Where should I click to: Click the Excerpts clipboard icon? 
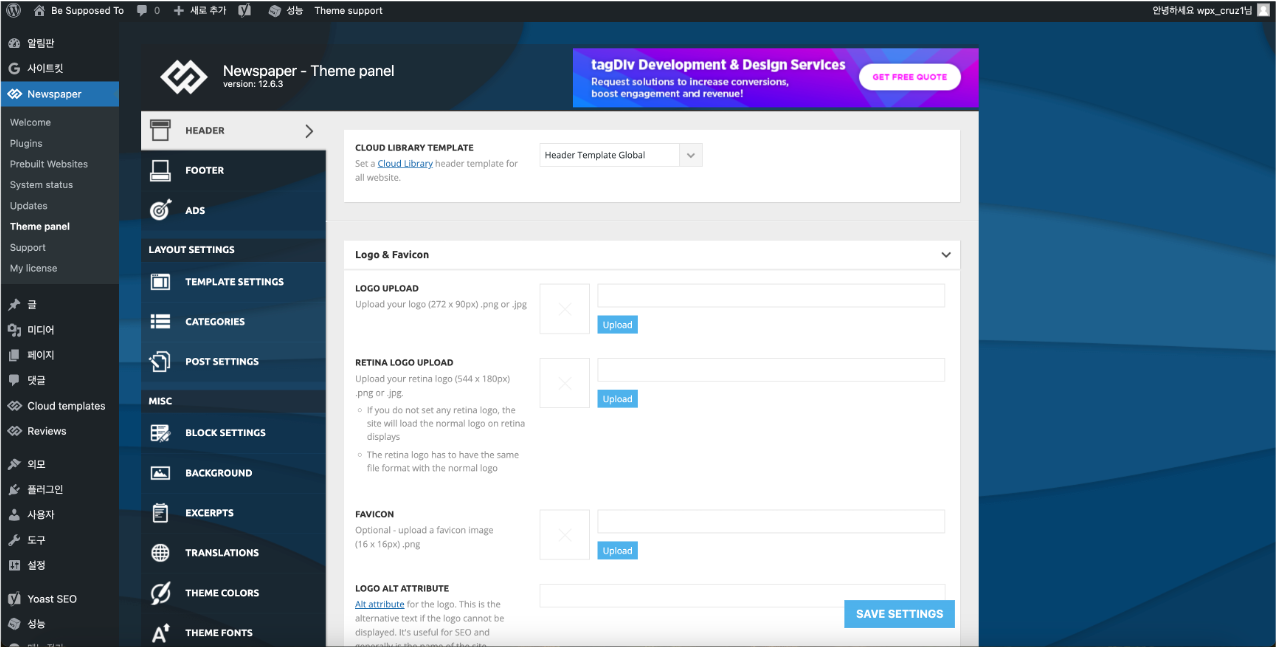click(160, 513)
